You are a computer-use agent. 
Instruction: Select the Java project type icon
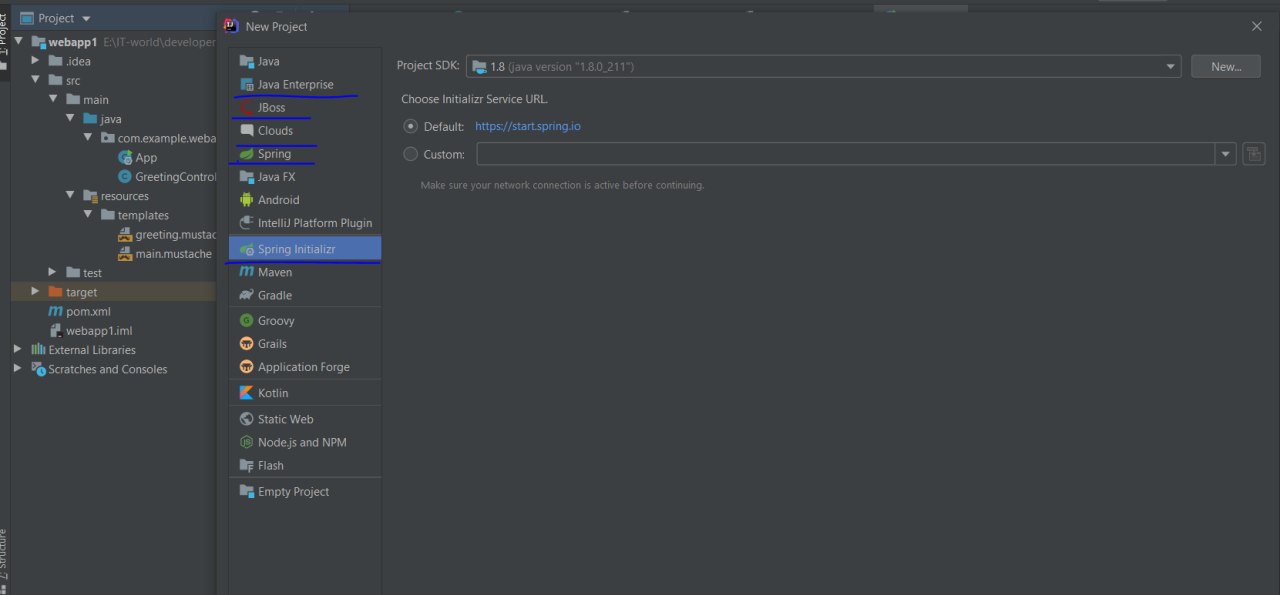point(246,61)
